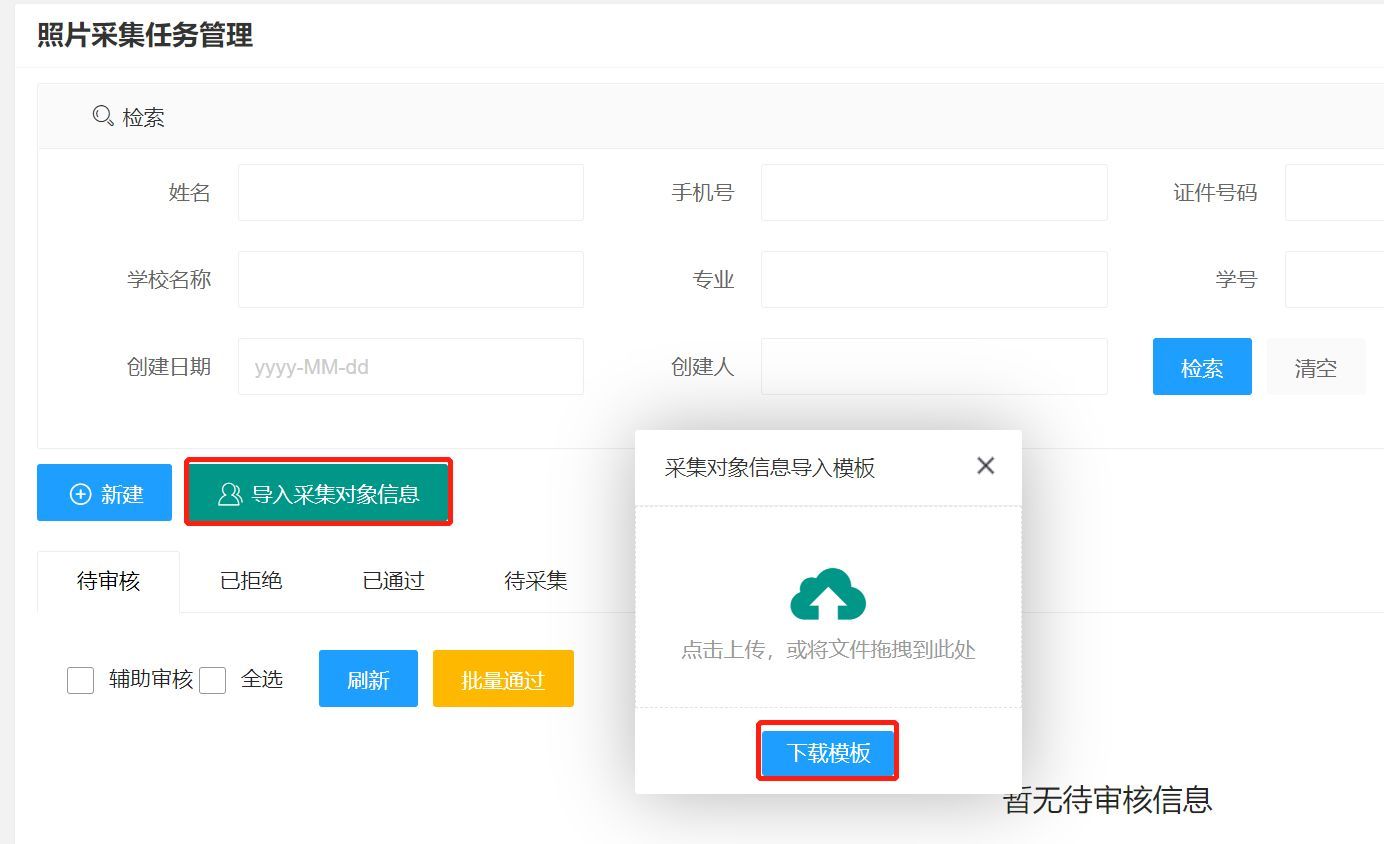Click the 专业 input field
The width and height of the screenshot is (1384, 844).
click(934, 279)
